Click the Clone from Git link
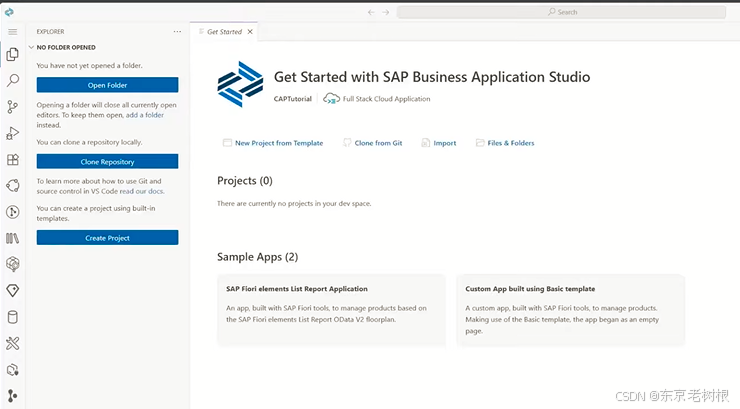The image size is (740, 409). click(378, 143)
